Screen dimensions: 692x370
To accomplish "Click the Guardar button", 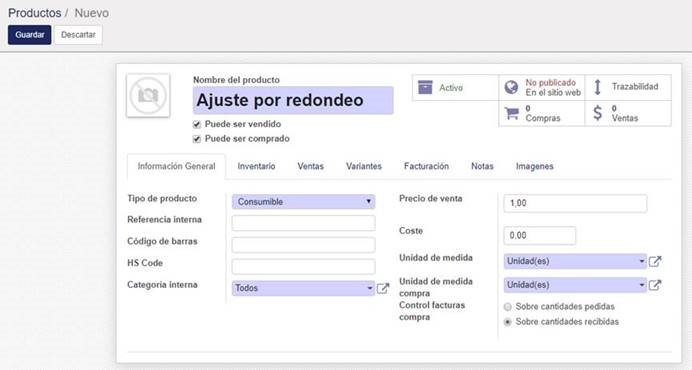I will (30, 35).
